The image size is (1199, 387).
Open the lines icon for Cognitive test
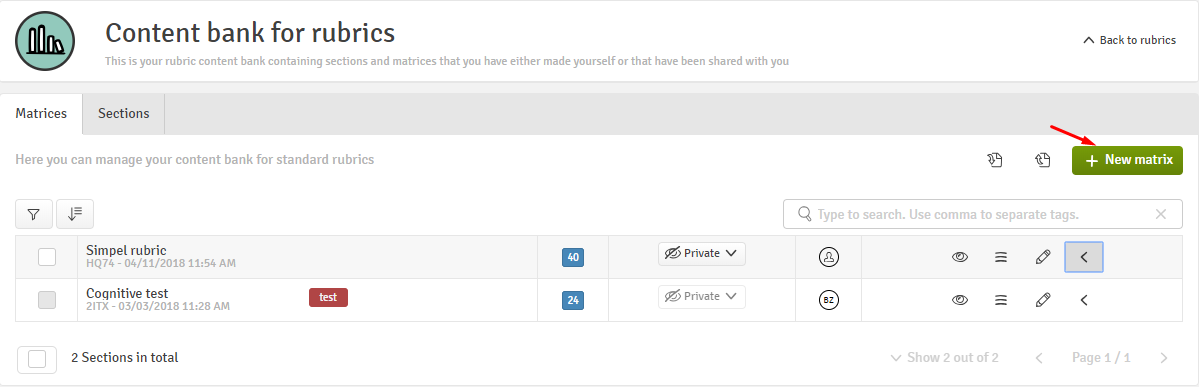1000,301
